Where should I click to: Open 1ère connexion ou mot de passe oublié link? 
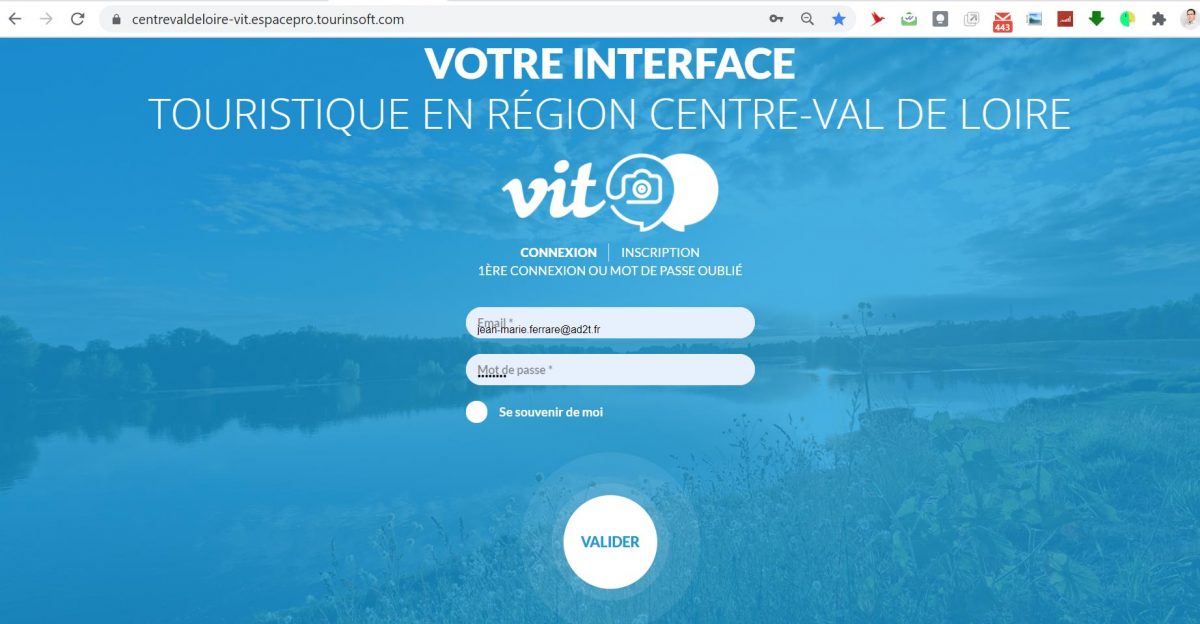pos(610,271)
